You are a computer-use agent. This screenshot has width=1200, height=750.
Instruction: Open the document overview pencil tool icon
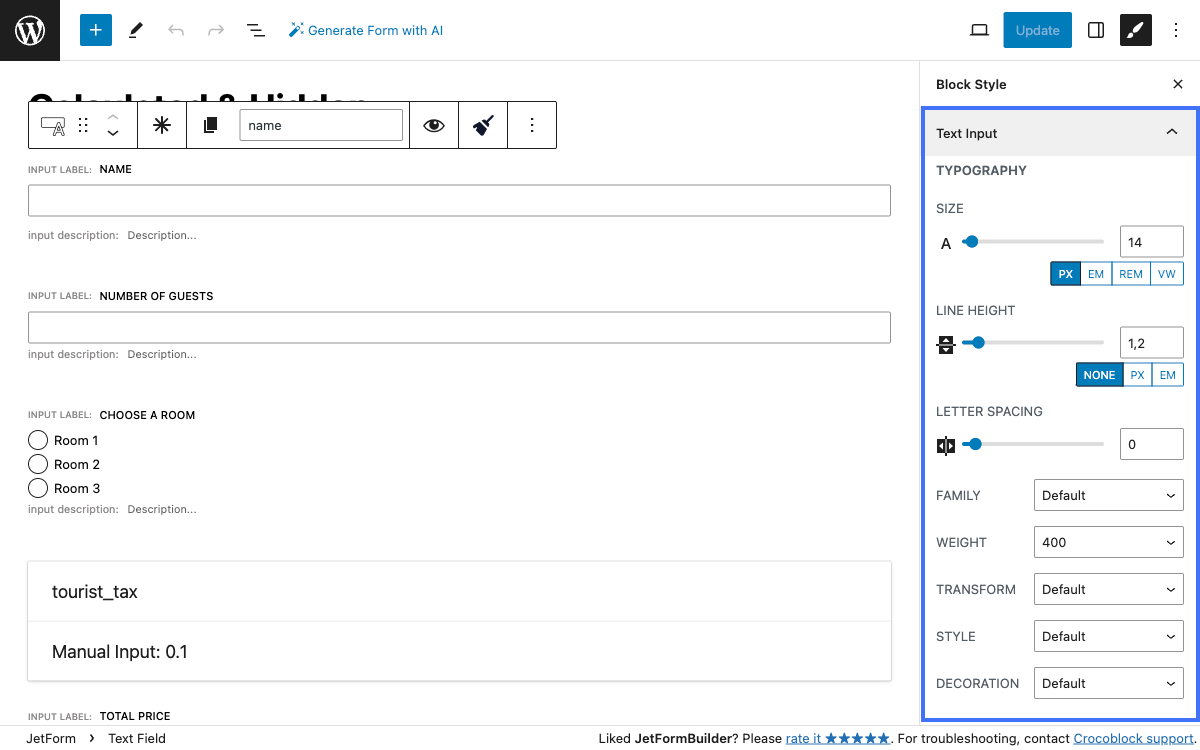[135, 30]
